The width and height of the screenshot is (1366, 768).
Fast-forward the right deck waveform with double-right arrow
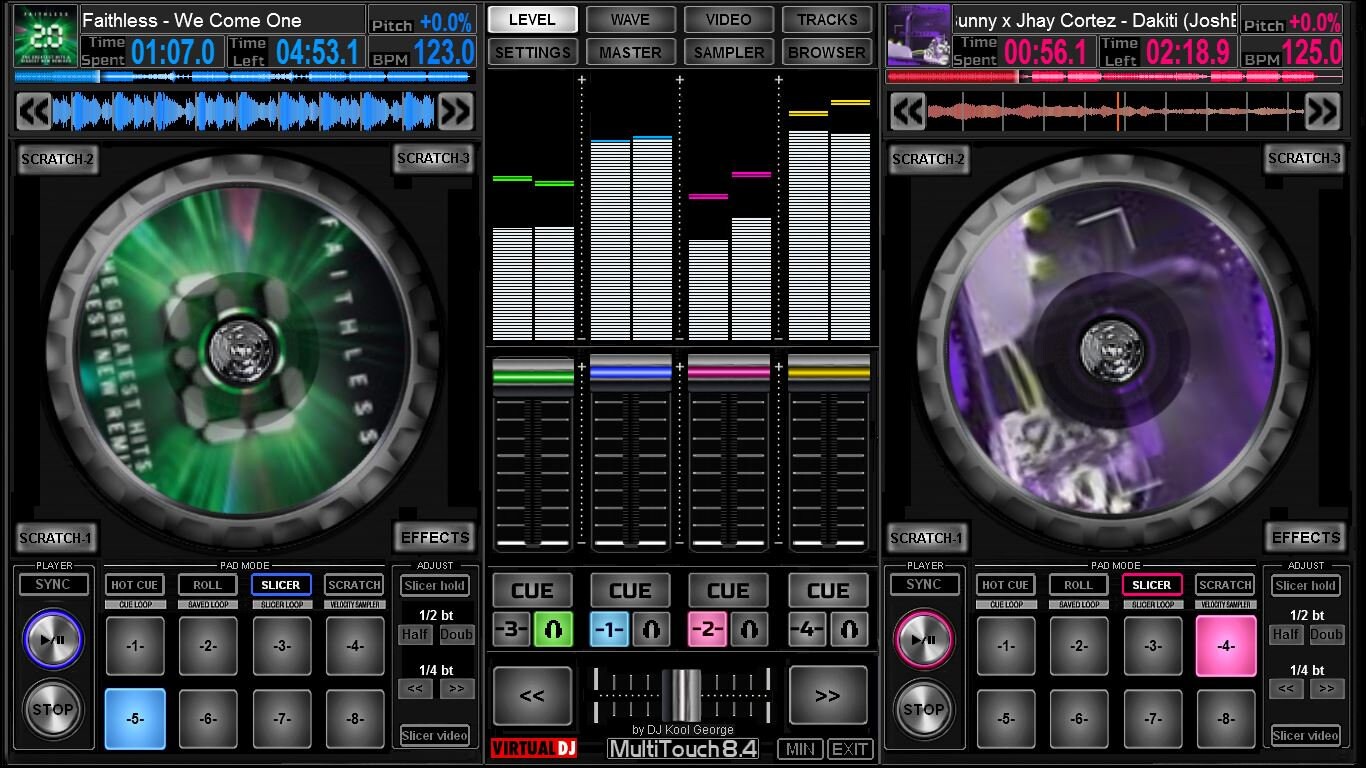pyautogui.click(x=1322, y=111)
